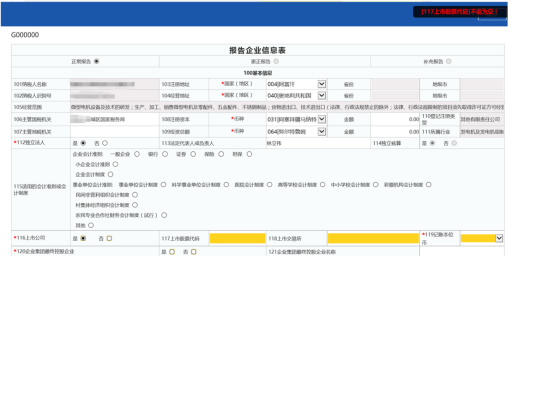Click the 121企业集团最终控股企业名称 label
Viewport: 554px width, 410px height.
[x=302, y=252]
